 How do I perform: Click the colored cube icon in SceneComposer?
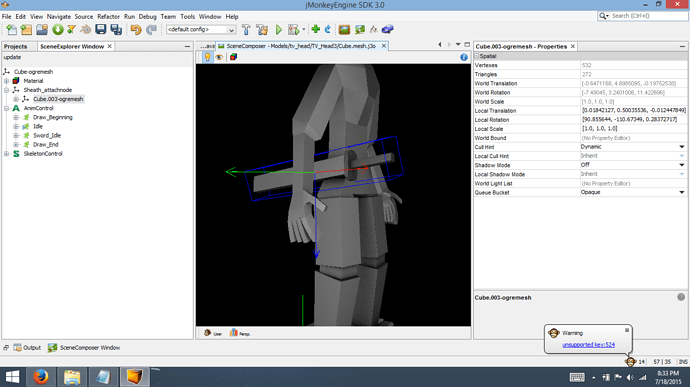tap(233, 57)
